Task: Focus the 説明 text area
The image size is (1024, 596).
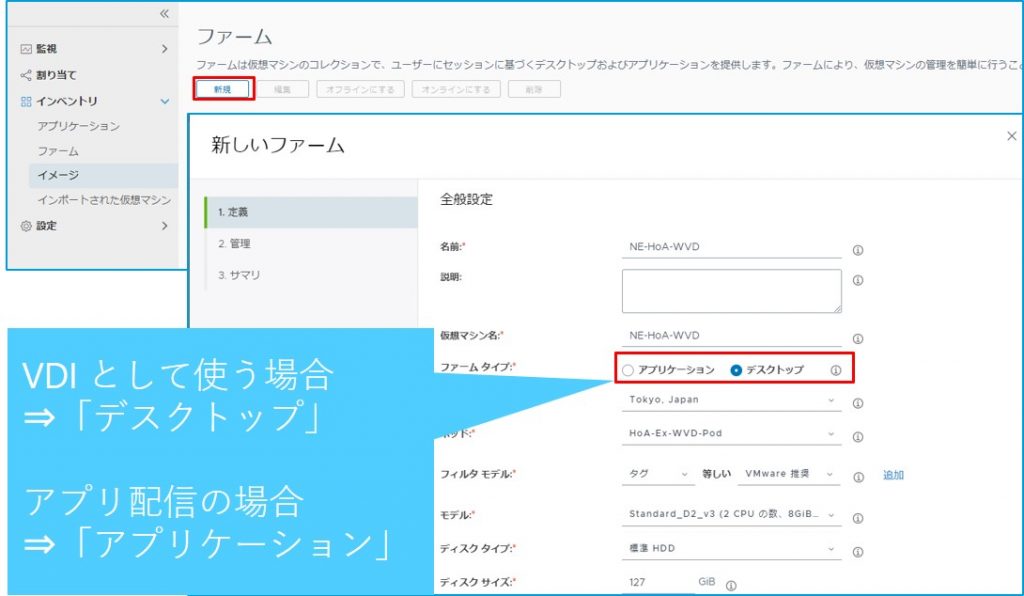Action: [x=731, y=291]
